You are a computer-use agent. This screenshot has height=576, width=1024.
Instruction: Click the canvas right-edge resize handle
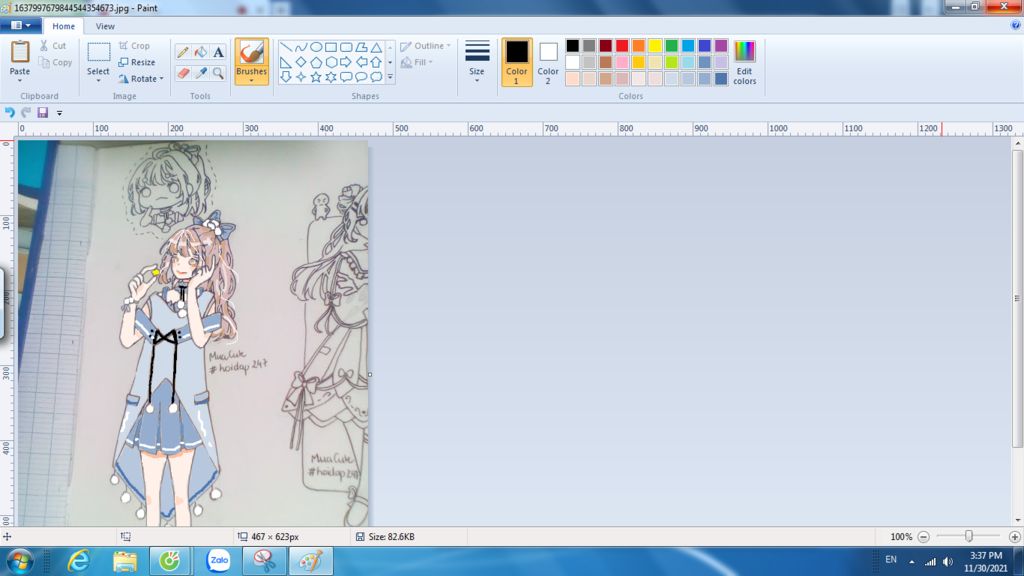click(x=370, y=375)
